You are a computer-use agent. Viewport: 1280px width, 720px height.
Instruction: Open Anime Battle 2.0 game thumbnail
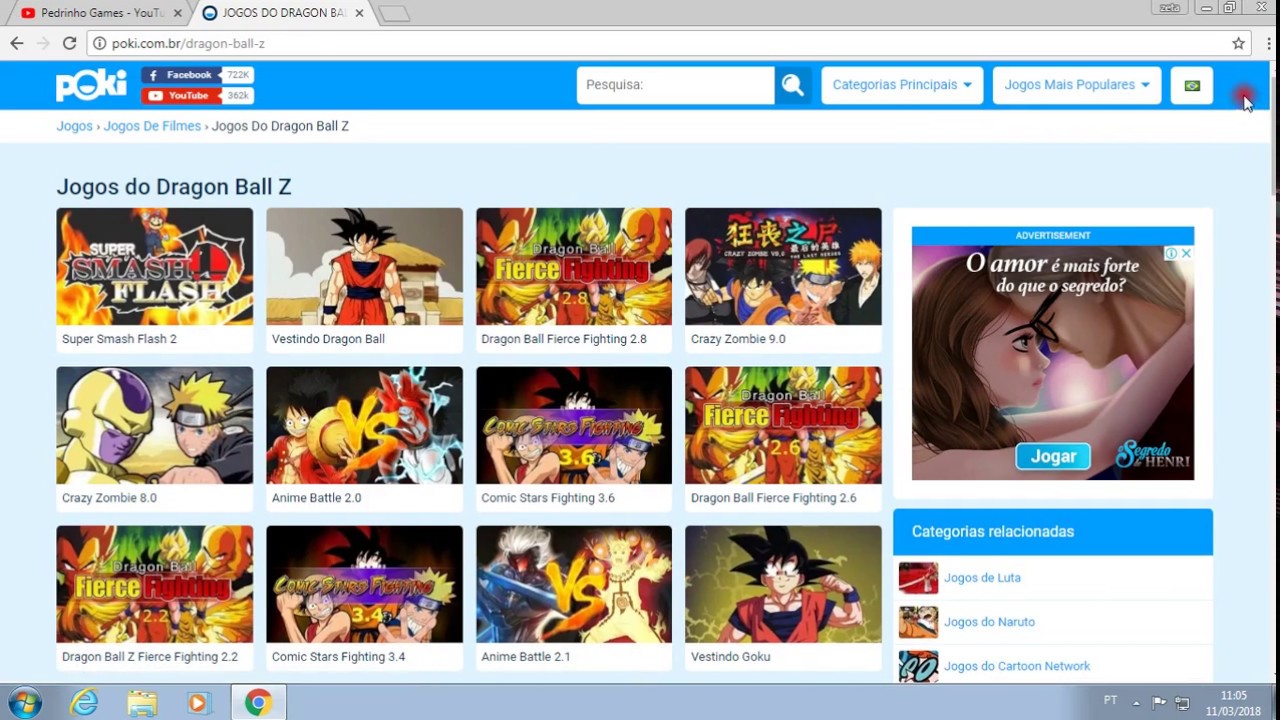coord(364,425)
